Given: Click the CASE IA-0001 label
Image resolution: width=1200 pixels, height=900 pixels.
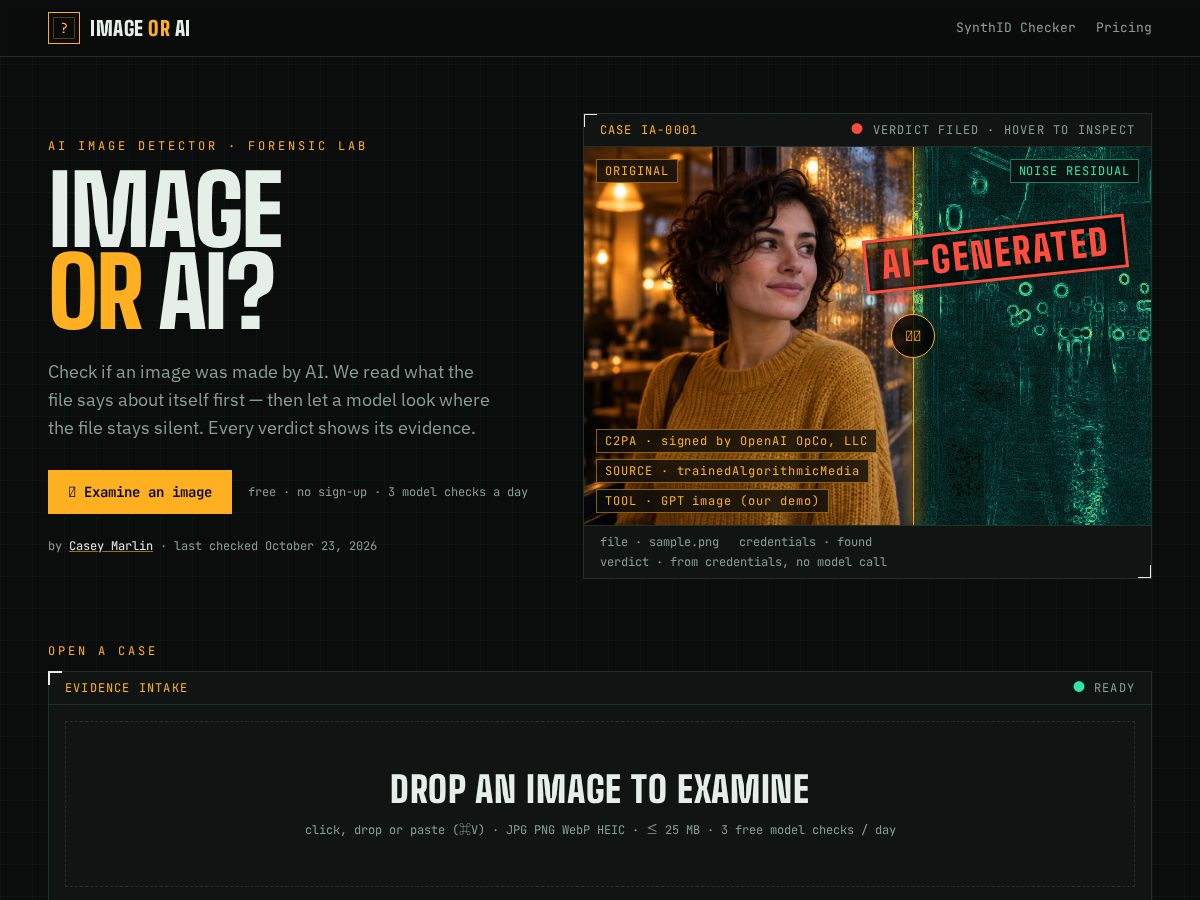Looking at the screenshot, I should click(x=649, y=130).
